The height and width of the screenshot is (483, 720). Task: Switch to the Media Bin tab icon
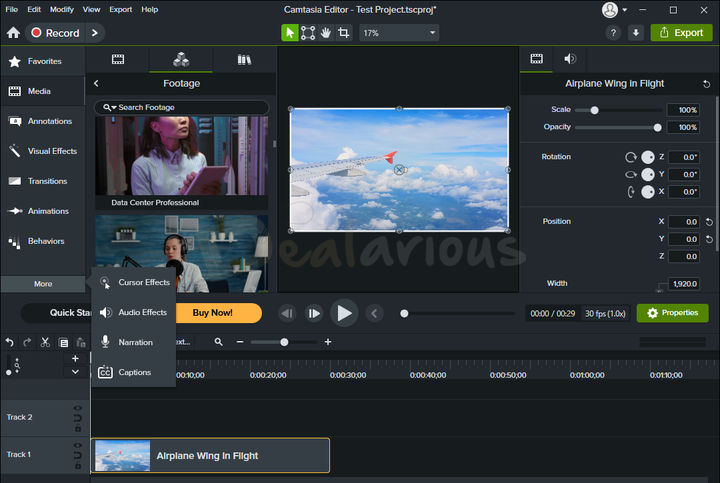[x=118, y=59]
